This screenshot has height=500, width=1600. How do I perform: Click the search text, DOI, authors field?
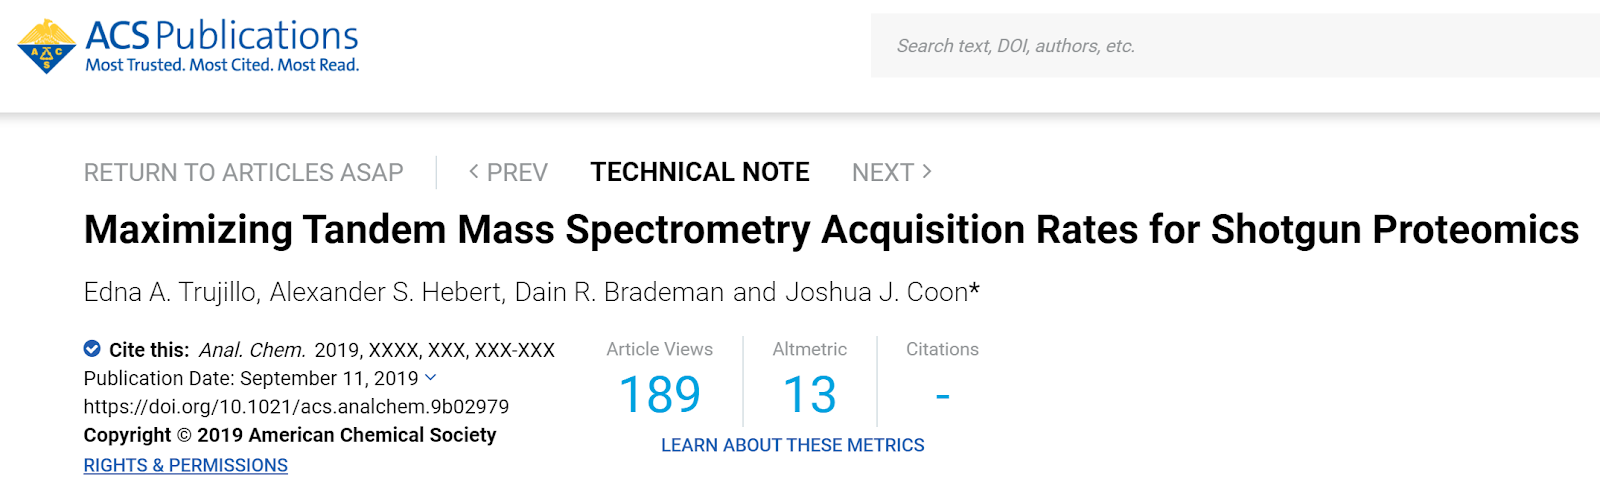click(x=1230, y=46)
